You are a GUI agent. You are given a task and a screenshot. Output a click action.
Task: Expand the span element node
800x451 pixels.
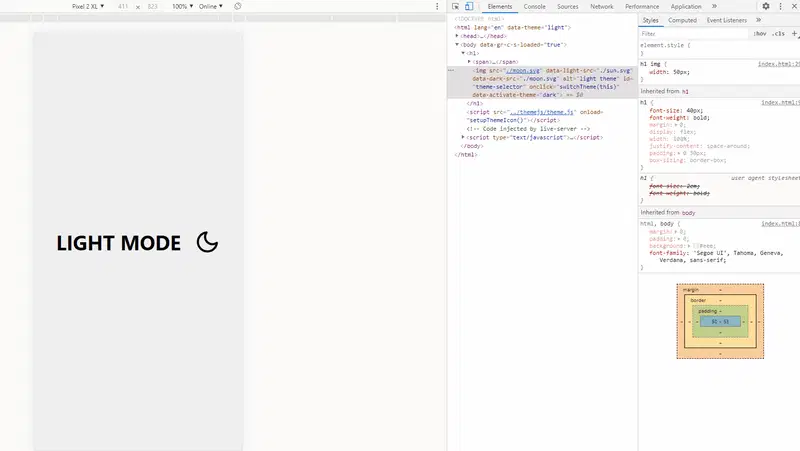[469, 61]
